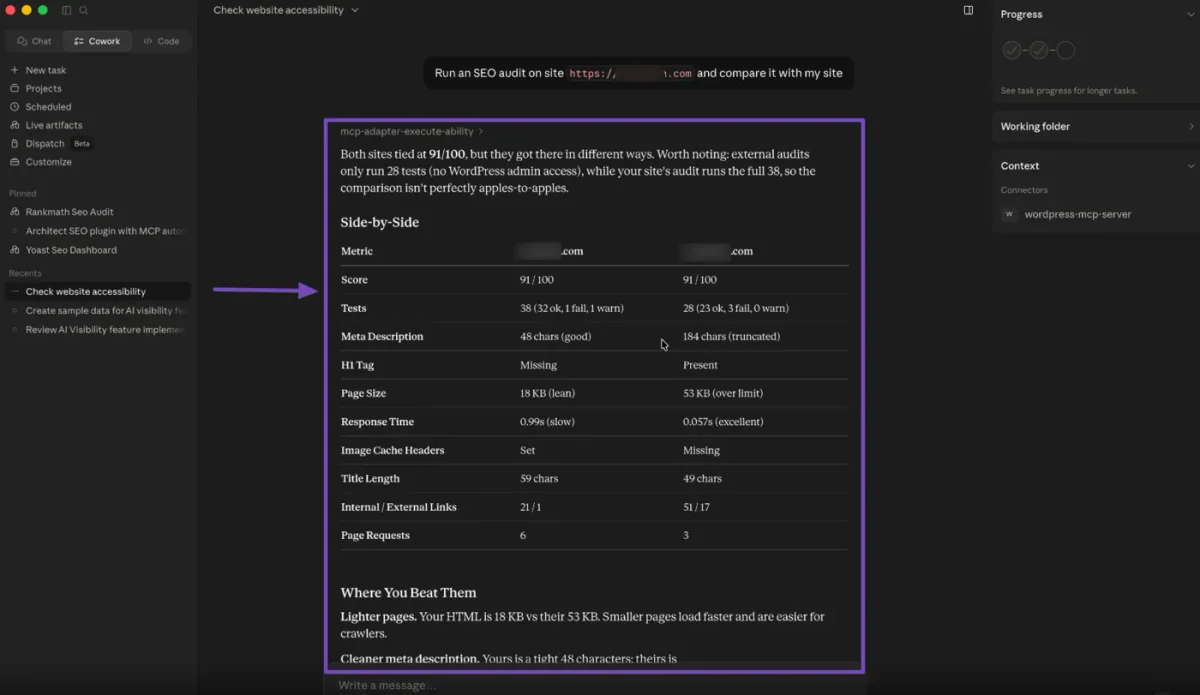
Task: Click the Live artifacts icon
Action: tap(14, 125)
